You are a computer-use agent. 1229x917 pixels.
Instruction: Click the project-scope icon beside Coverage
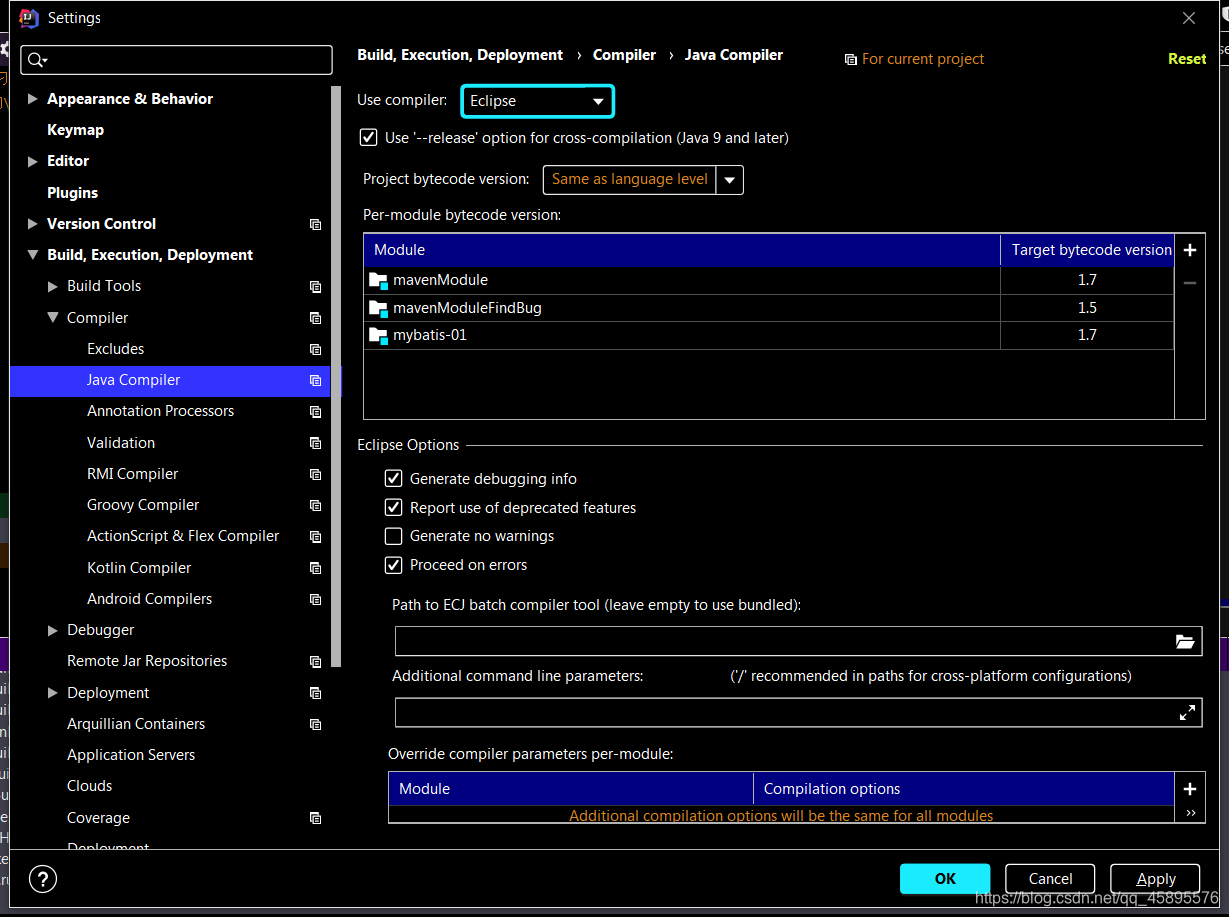coord(316,818)
